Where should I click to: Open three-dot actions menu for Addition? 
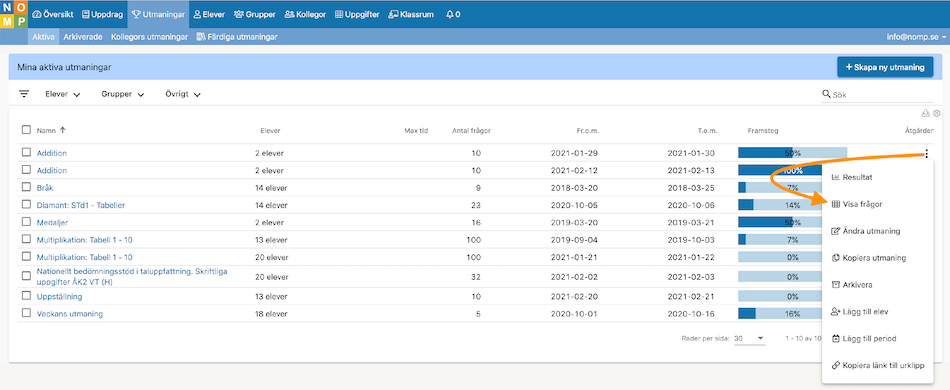pyautogui.click(x=926, y=154)
